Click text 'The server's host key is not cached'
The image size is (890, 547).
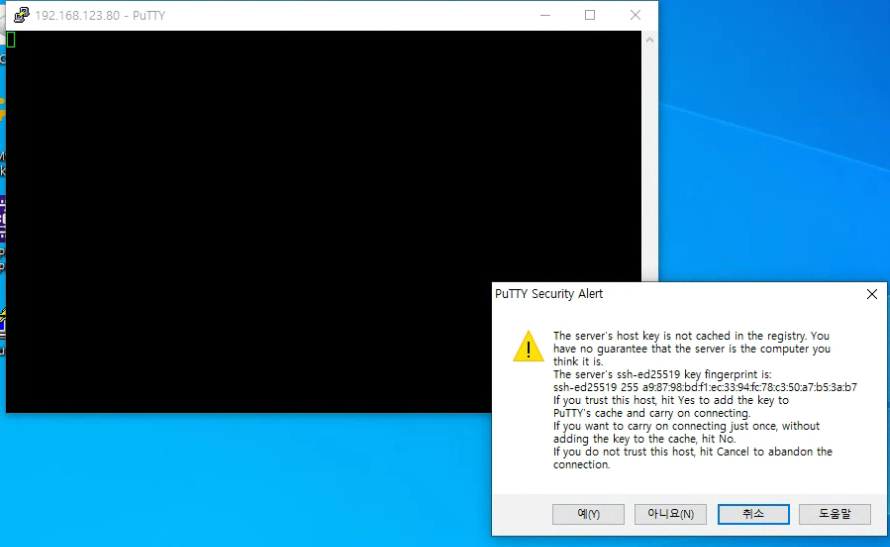pos(641,336)
